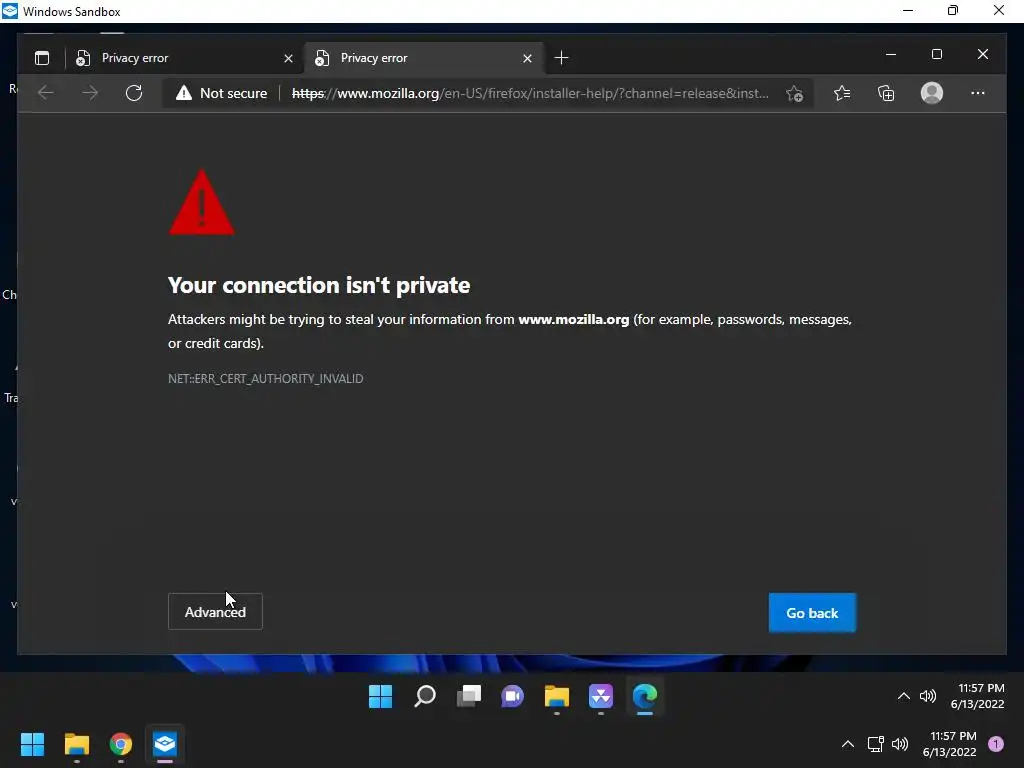Click the Advanced button

pyautogui.click(x=215, y=611)
